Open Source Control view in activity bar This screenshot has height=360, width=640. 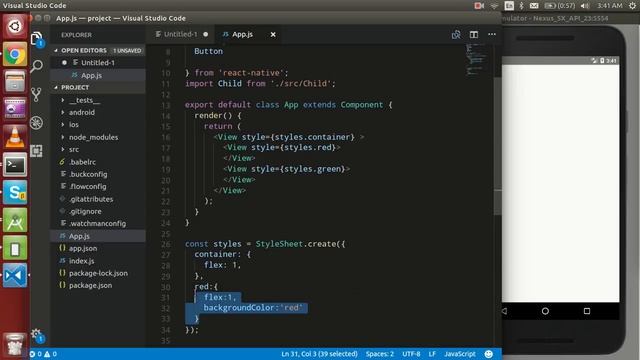tap(37, 94)
